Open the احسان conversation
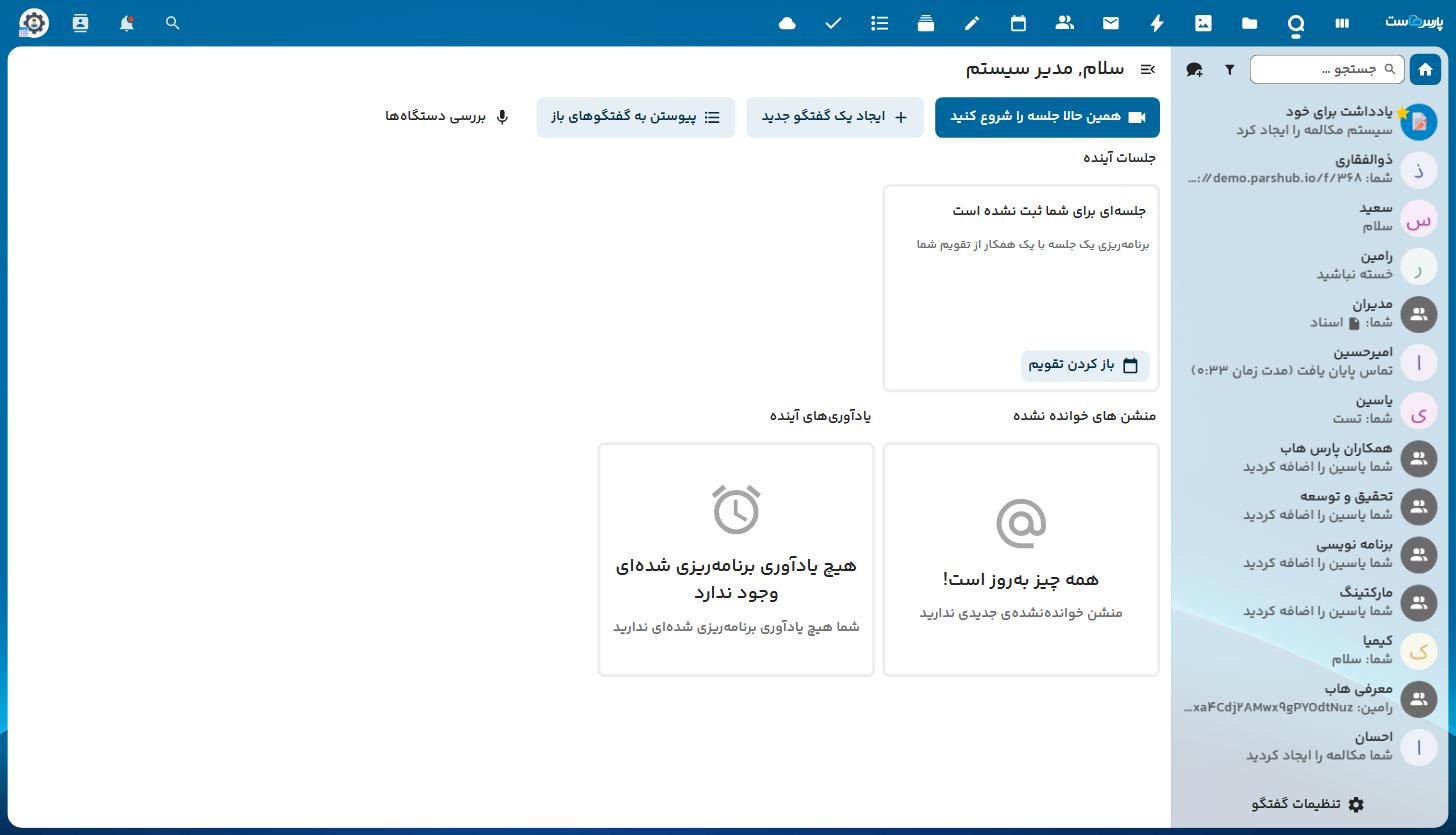 point(1310,746)
